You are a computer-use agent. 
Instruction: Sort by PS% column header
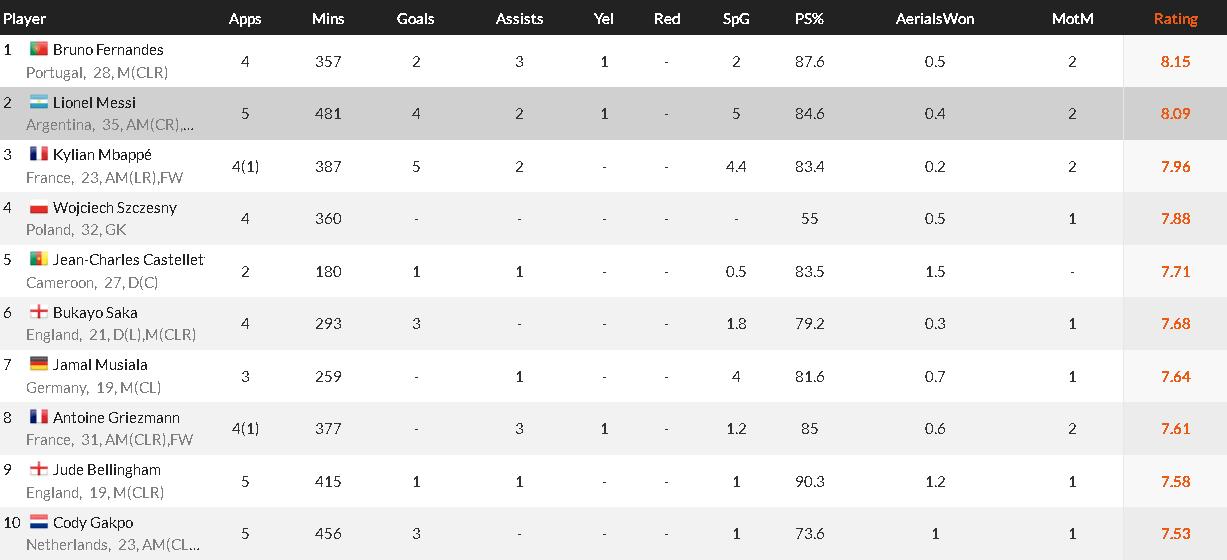point(809,19)
